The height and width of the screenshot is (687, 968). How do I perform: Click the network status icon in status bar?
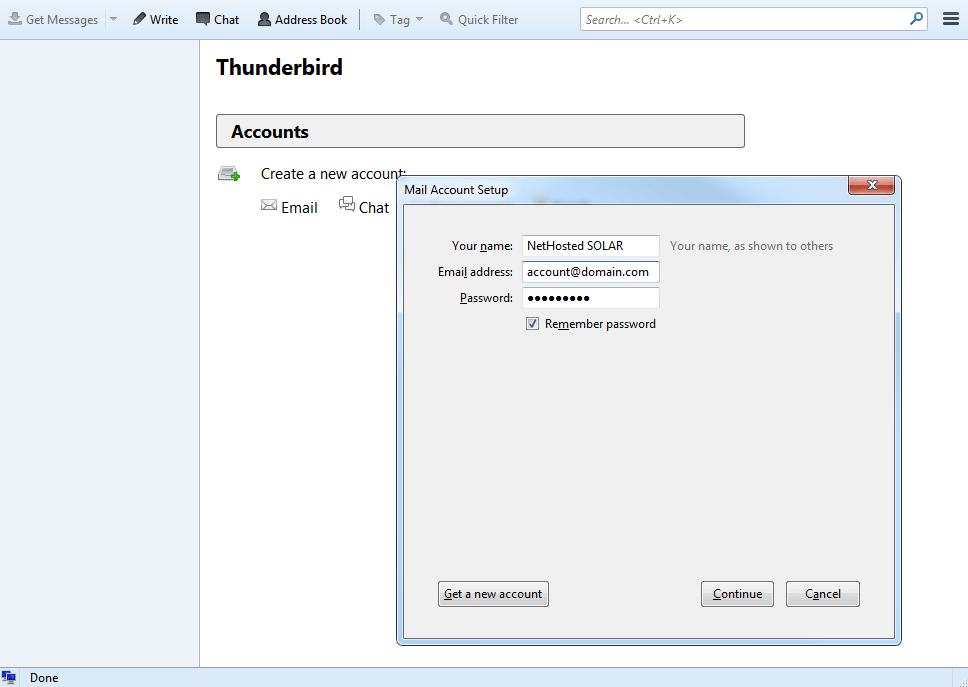9,678
